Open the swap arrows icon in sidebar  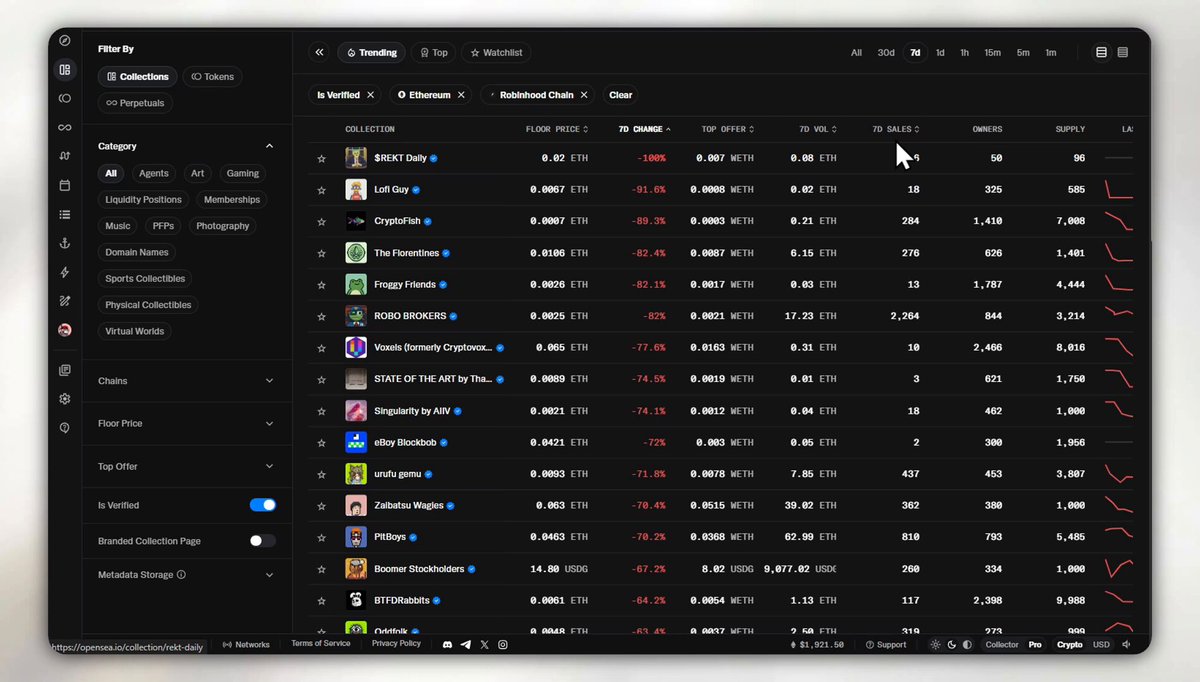click(65, 156)
